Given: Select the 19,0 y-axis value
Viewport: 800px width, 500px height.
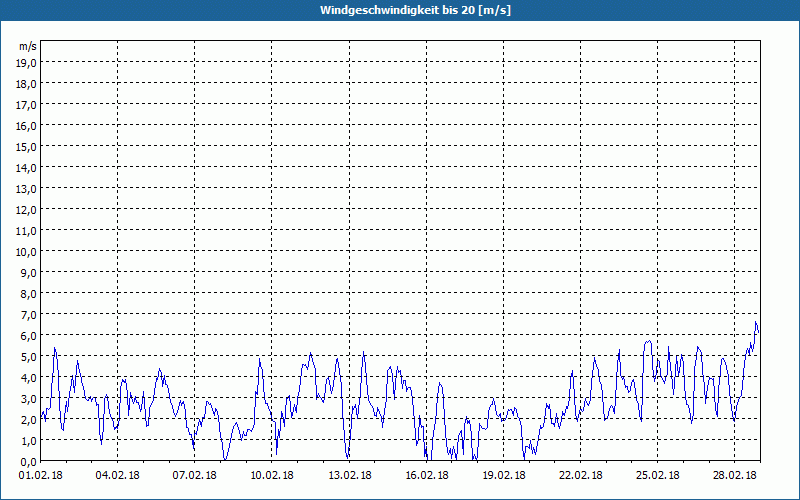Looking at the screenshot, I should [x=26, y=62].
